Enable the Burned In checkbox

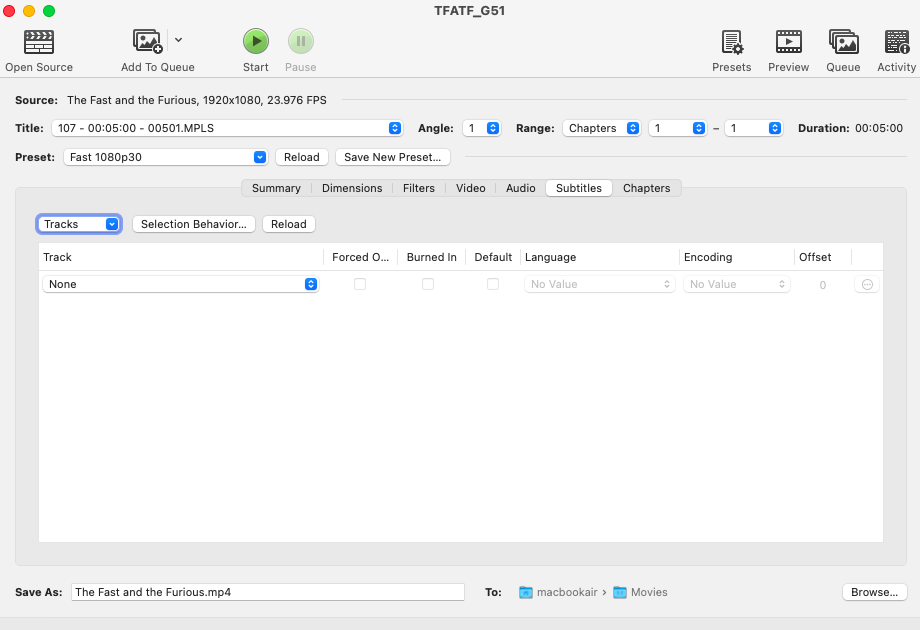[x=428, y=285]
